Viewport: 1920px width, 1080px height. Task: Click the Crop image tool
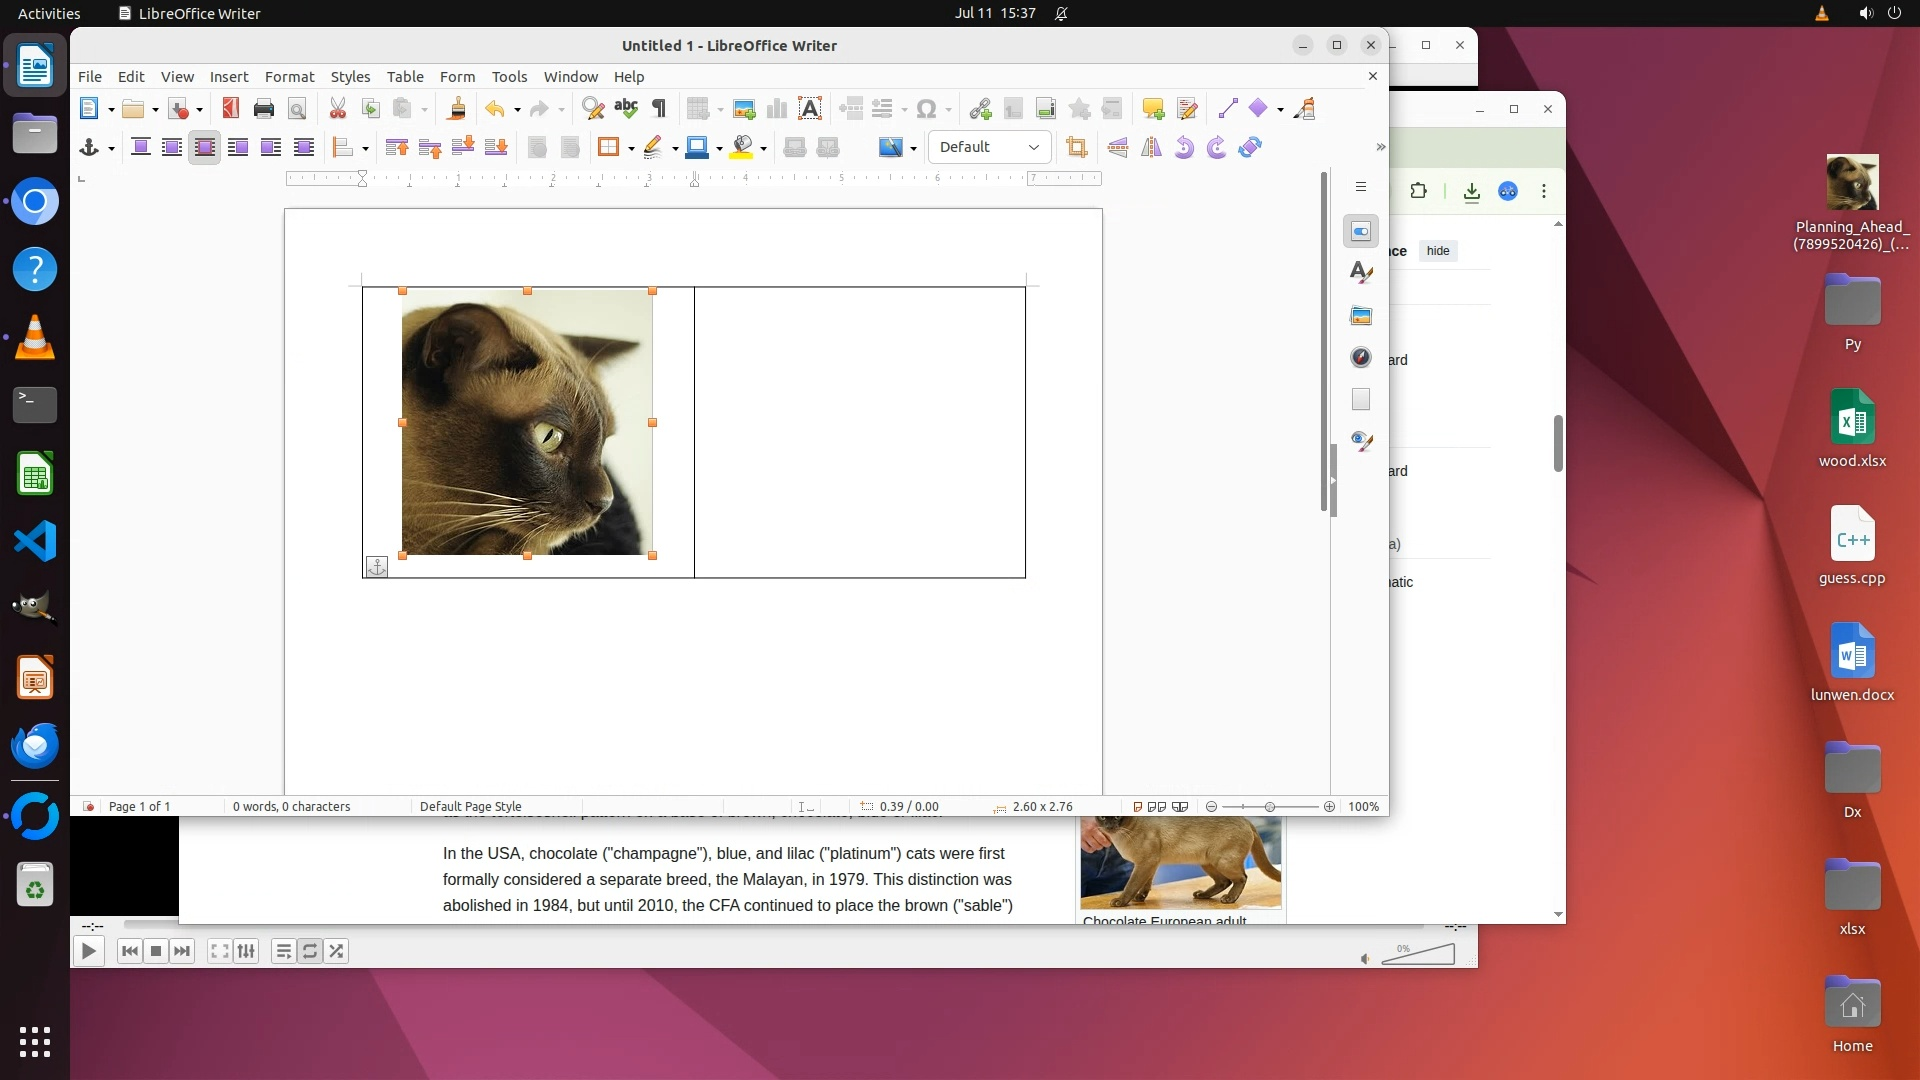[x=1076, y=148]
